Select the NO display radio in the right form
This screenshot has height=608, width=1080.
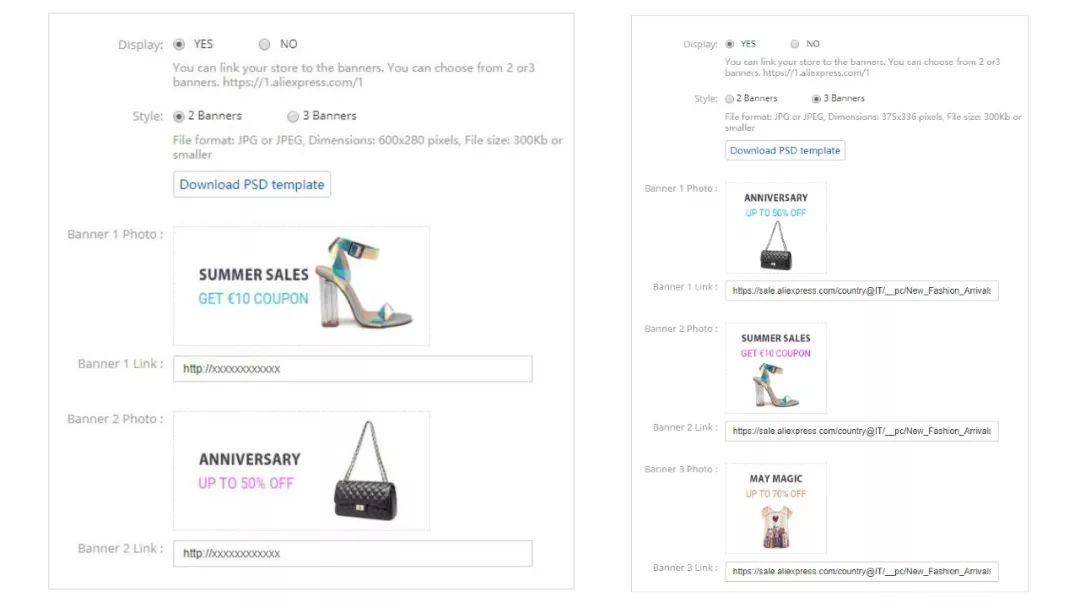point(795,44)
